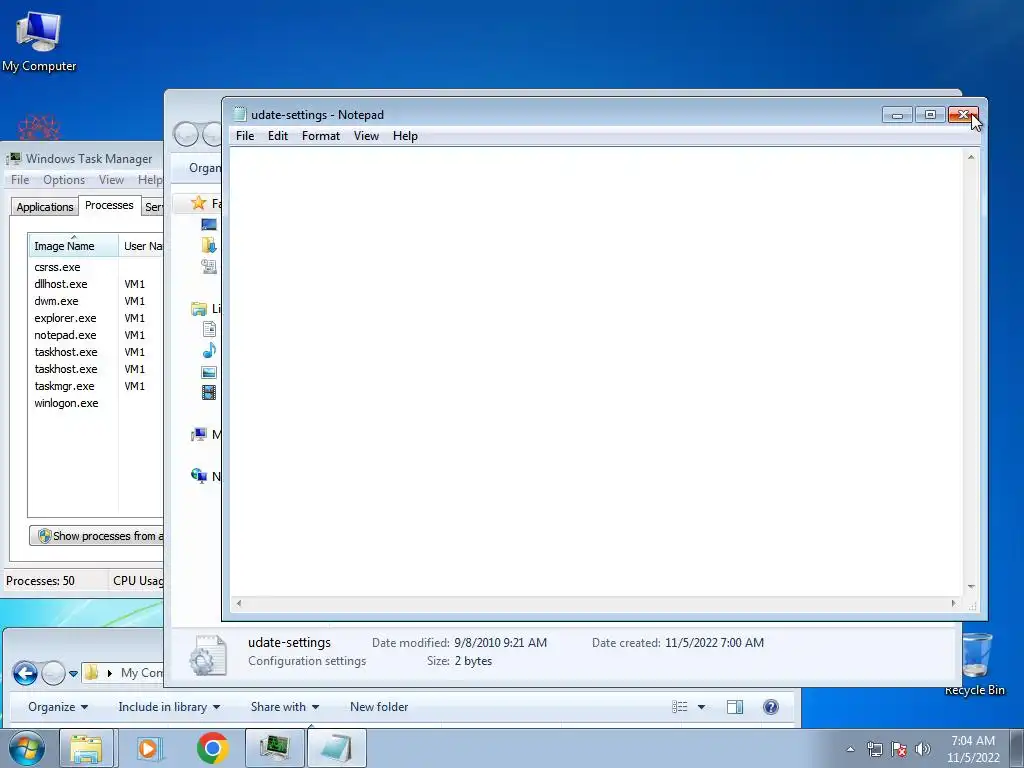Open the Action Center flag tray icon
Image resolution: width=1024 pixels, height=768 pixels.
point(899,748)
